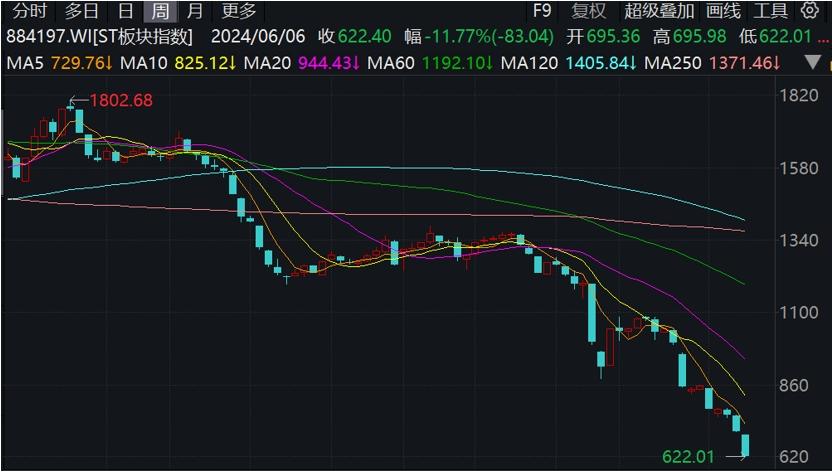This screenshot has width=832, height=472.
Task: Click the MA120 1405.84 indicator label
Action: (x=569, y=63)
